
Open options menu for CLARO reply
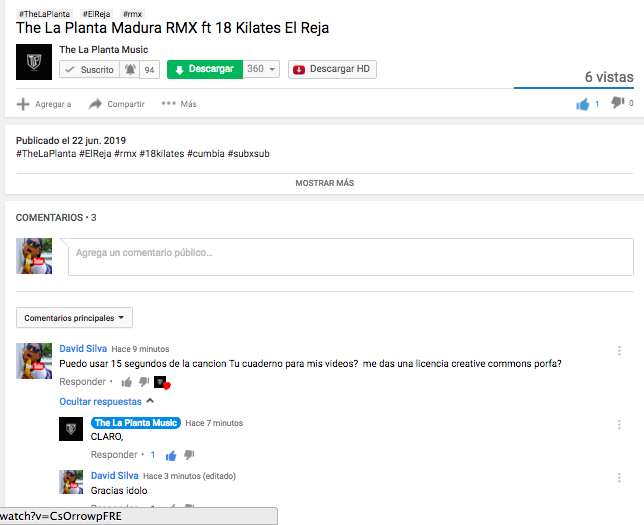pos(619,424)
